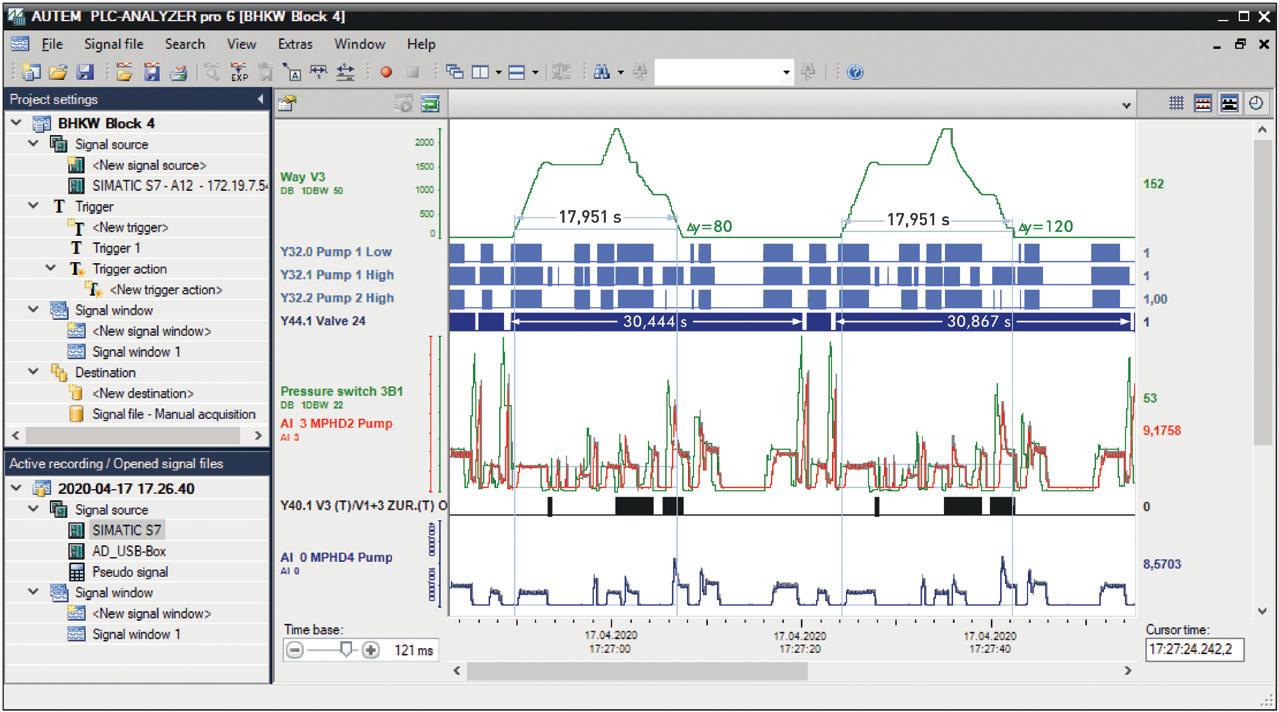This screenshot has height=712, width=1279.
Task: Select the Way V3 signal label
Action: [x=303, y=176]
